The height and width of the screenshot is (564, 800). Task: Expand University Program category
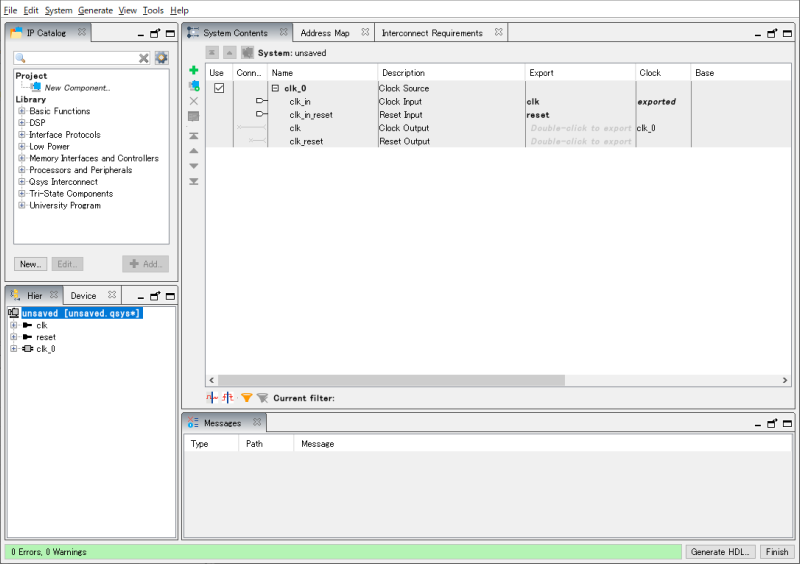coord(21,205)
